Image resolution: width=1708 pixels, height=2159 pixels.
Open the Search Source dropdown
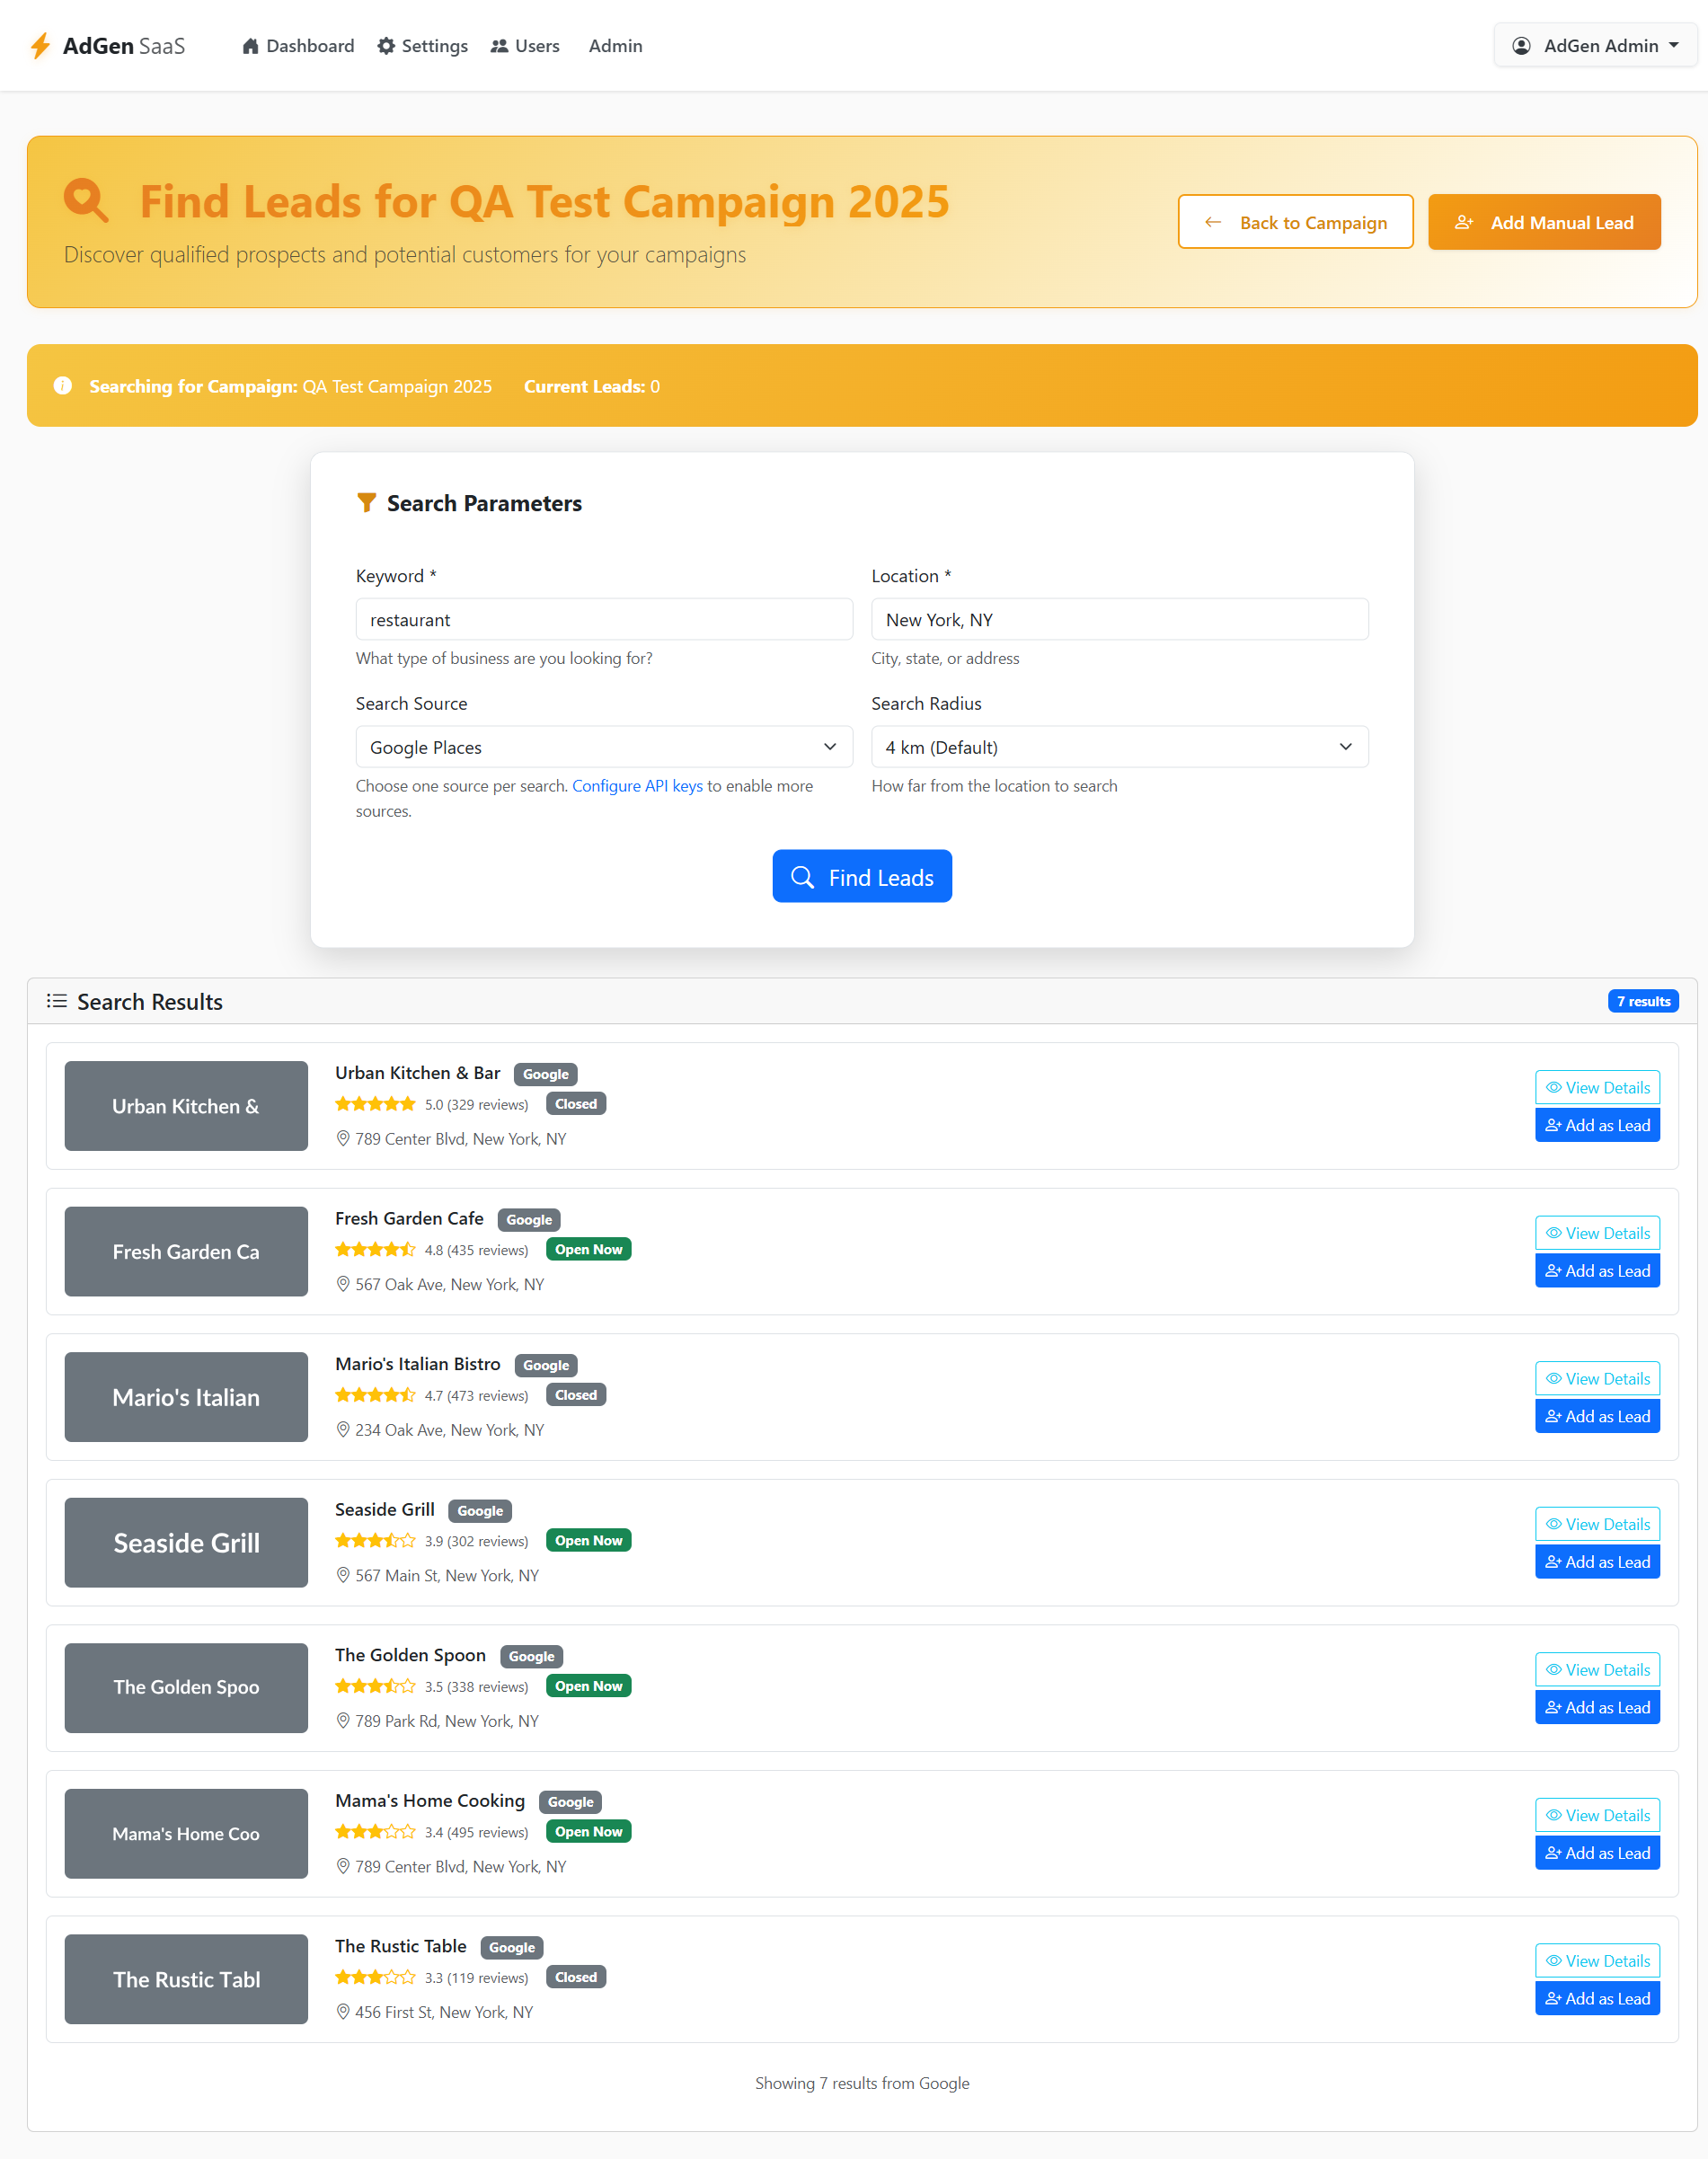(x=604, y=747)
